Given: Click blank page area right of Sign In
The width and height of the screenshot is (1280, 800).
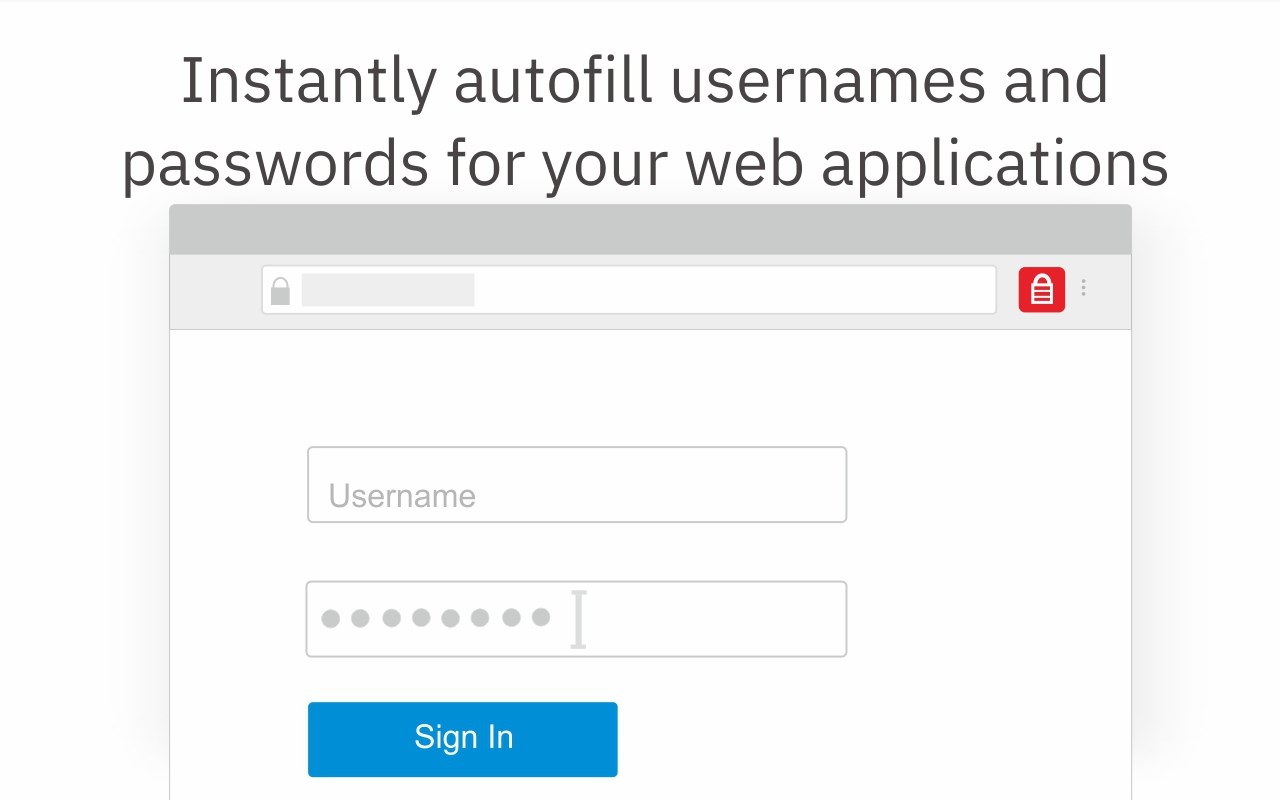Looking at the screenshot, I should (x=870, y=739).
